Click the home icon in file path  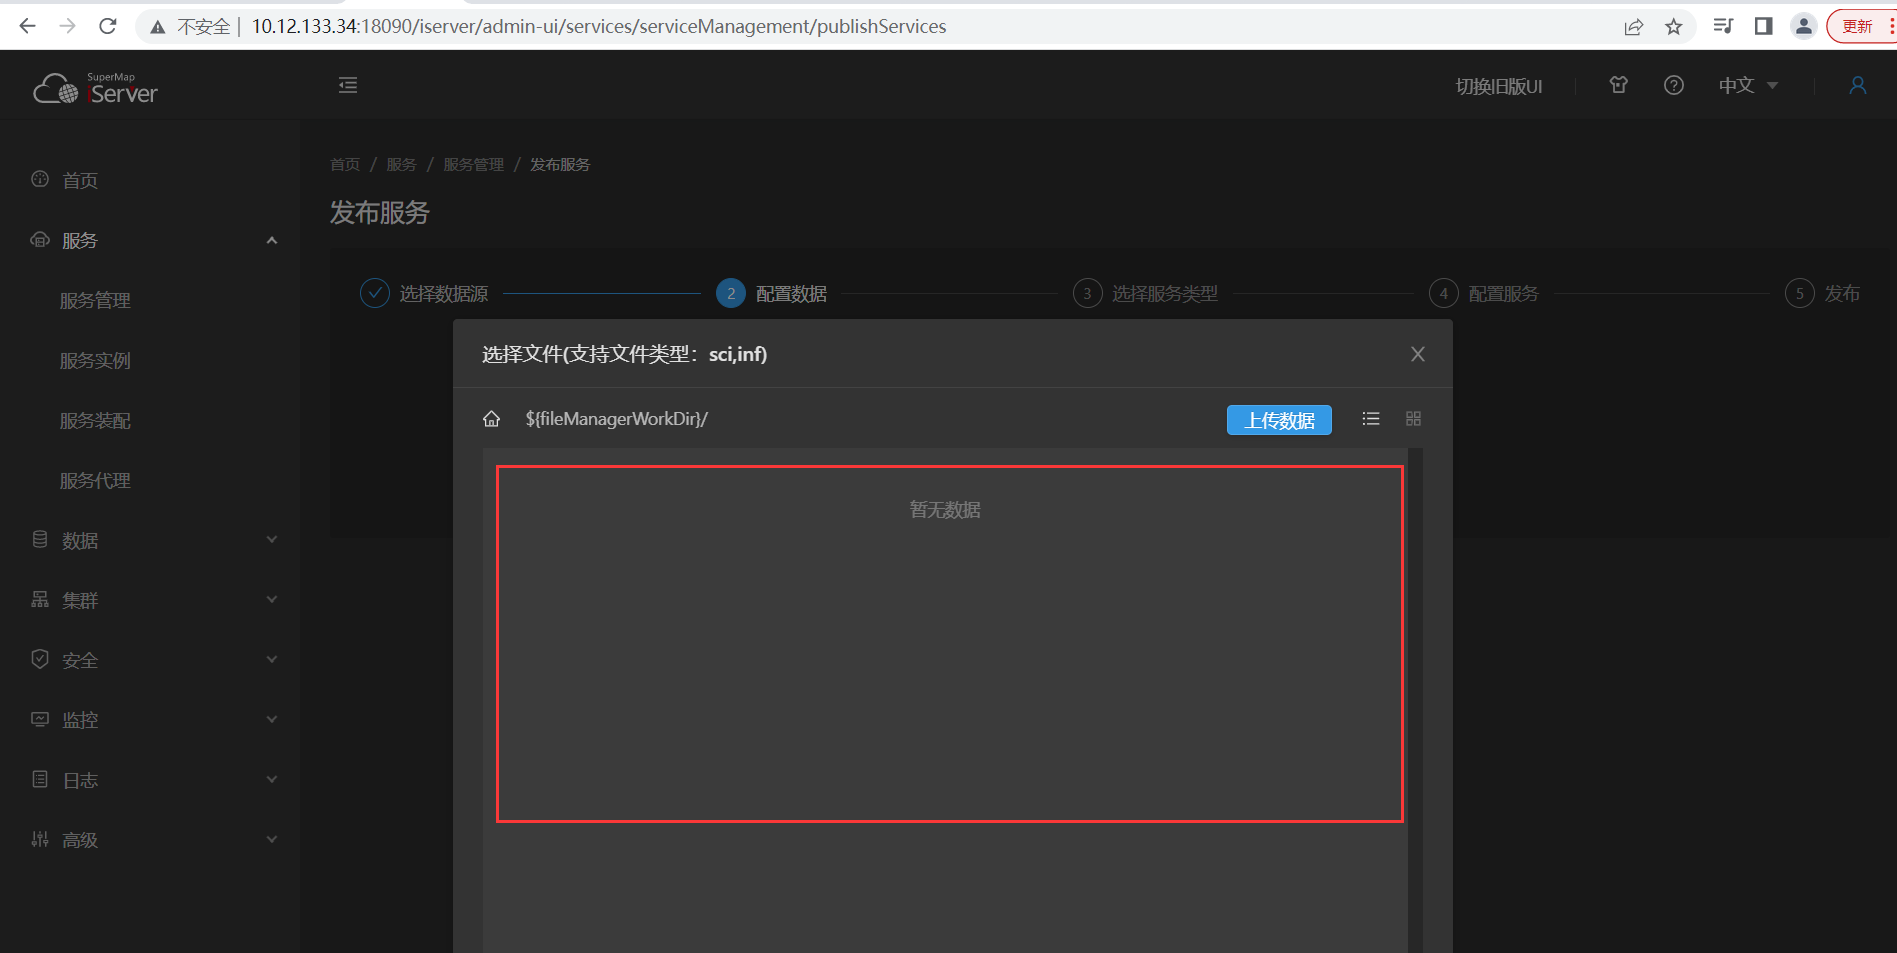coord(491,419)
